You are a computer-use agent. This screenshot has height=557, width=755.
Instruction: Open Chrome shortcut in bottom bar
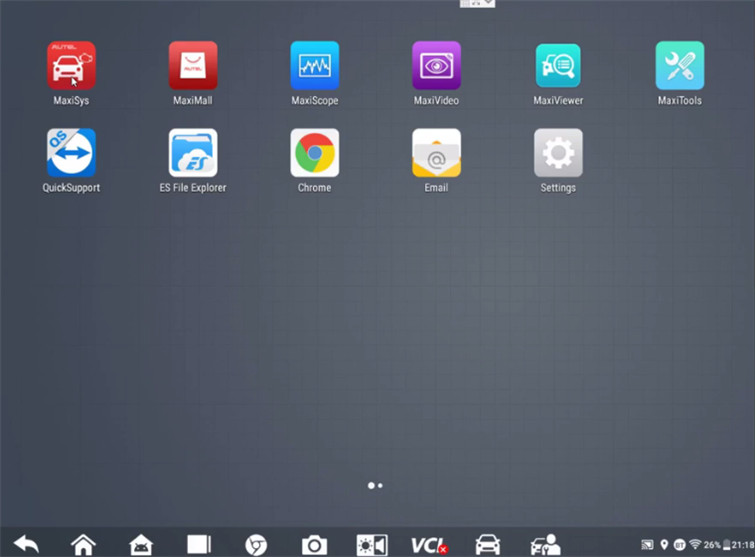point(256,545)
